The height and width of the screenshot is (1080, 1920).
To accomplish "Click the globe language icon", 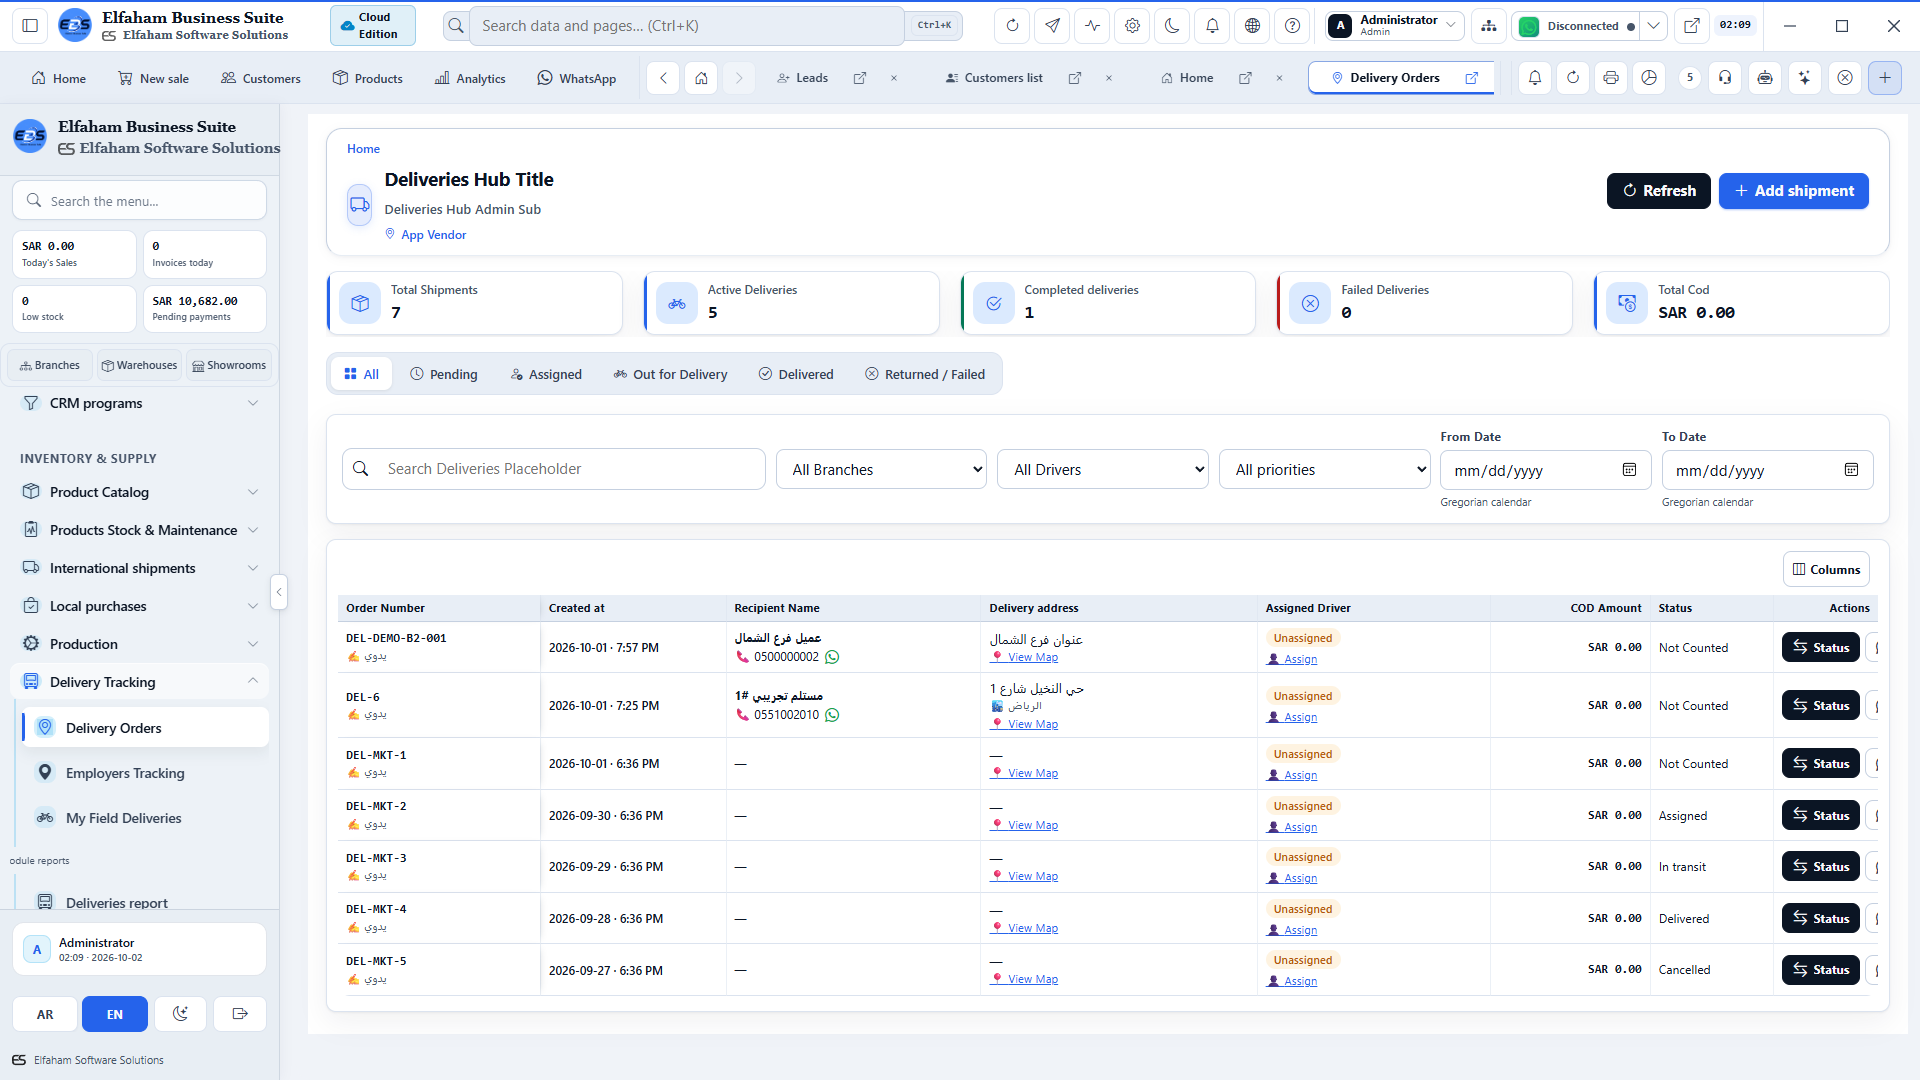I will click(1252, 26).
